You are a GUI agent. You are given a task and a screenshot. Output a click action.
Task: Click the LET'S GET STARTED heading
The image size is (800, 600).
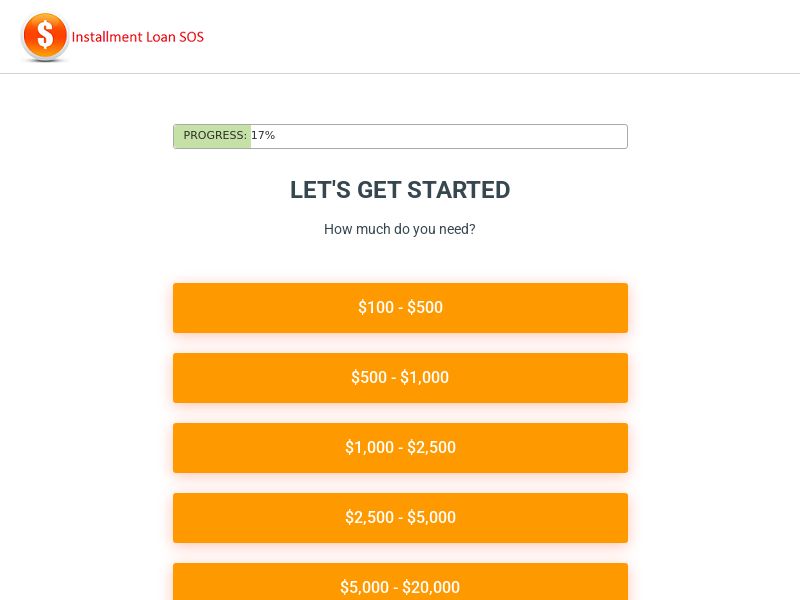[400, 190]
